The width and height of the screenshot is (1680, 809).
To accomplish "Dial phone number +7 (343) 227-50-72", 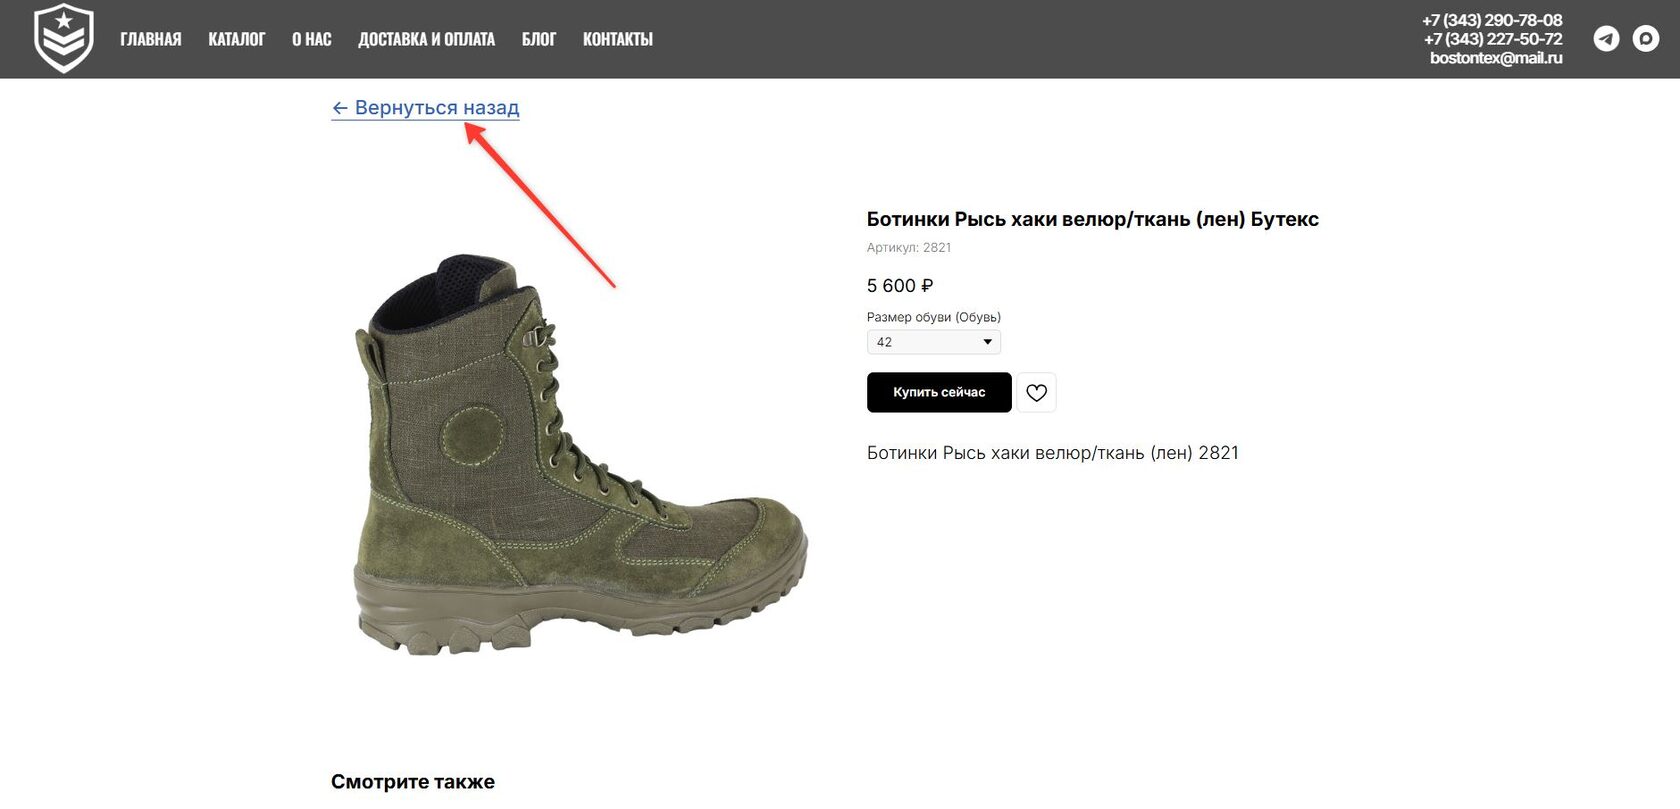I will 1492,39.
